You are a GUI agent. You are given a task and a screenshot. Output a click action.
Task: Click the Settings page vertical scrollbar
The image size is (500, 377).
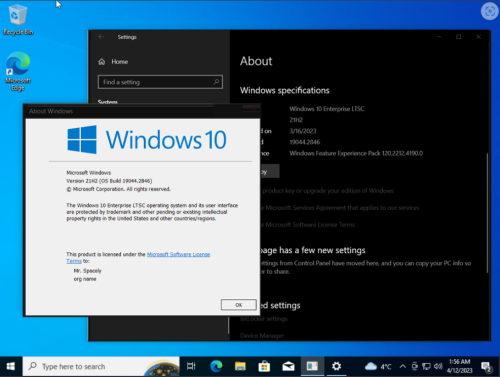click(x=487, y=213)
